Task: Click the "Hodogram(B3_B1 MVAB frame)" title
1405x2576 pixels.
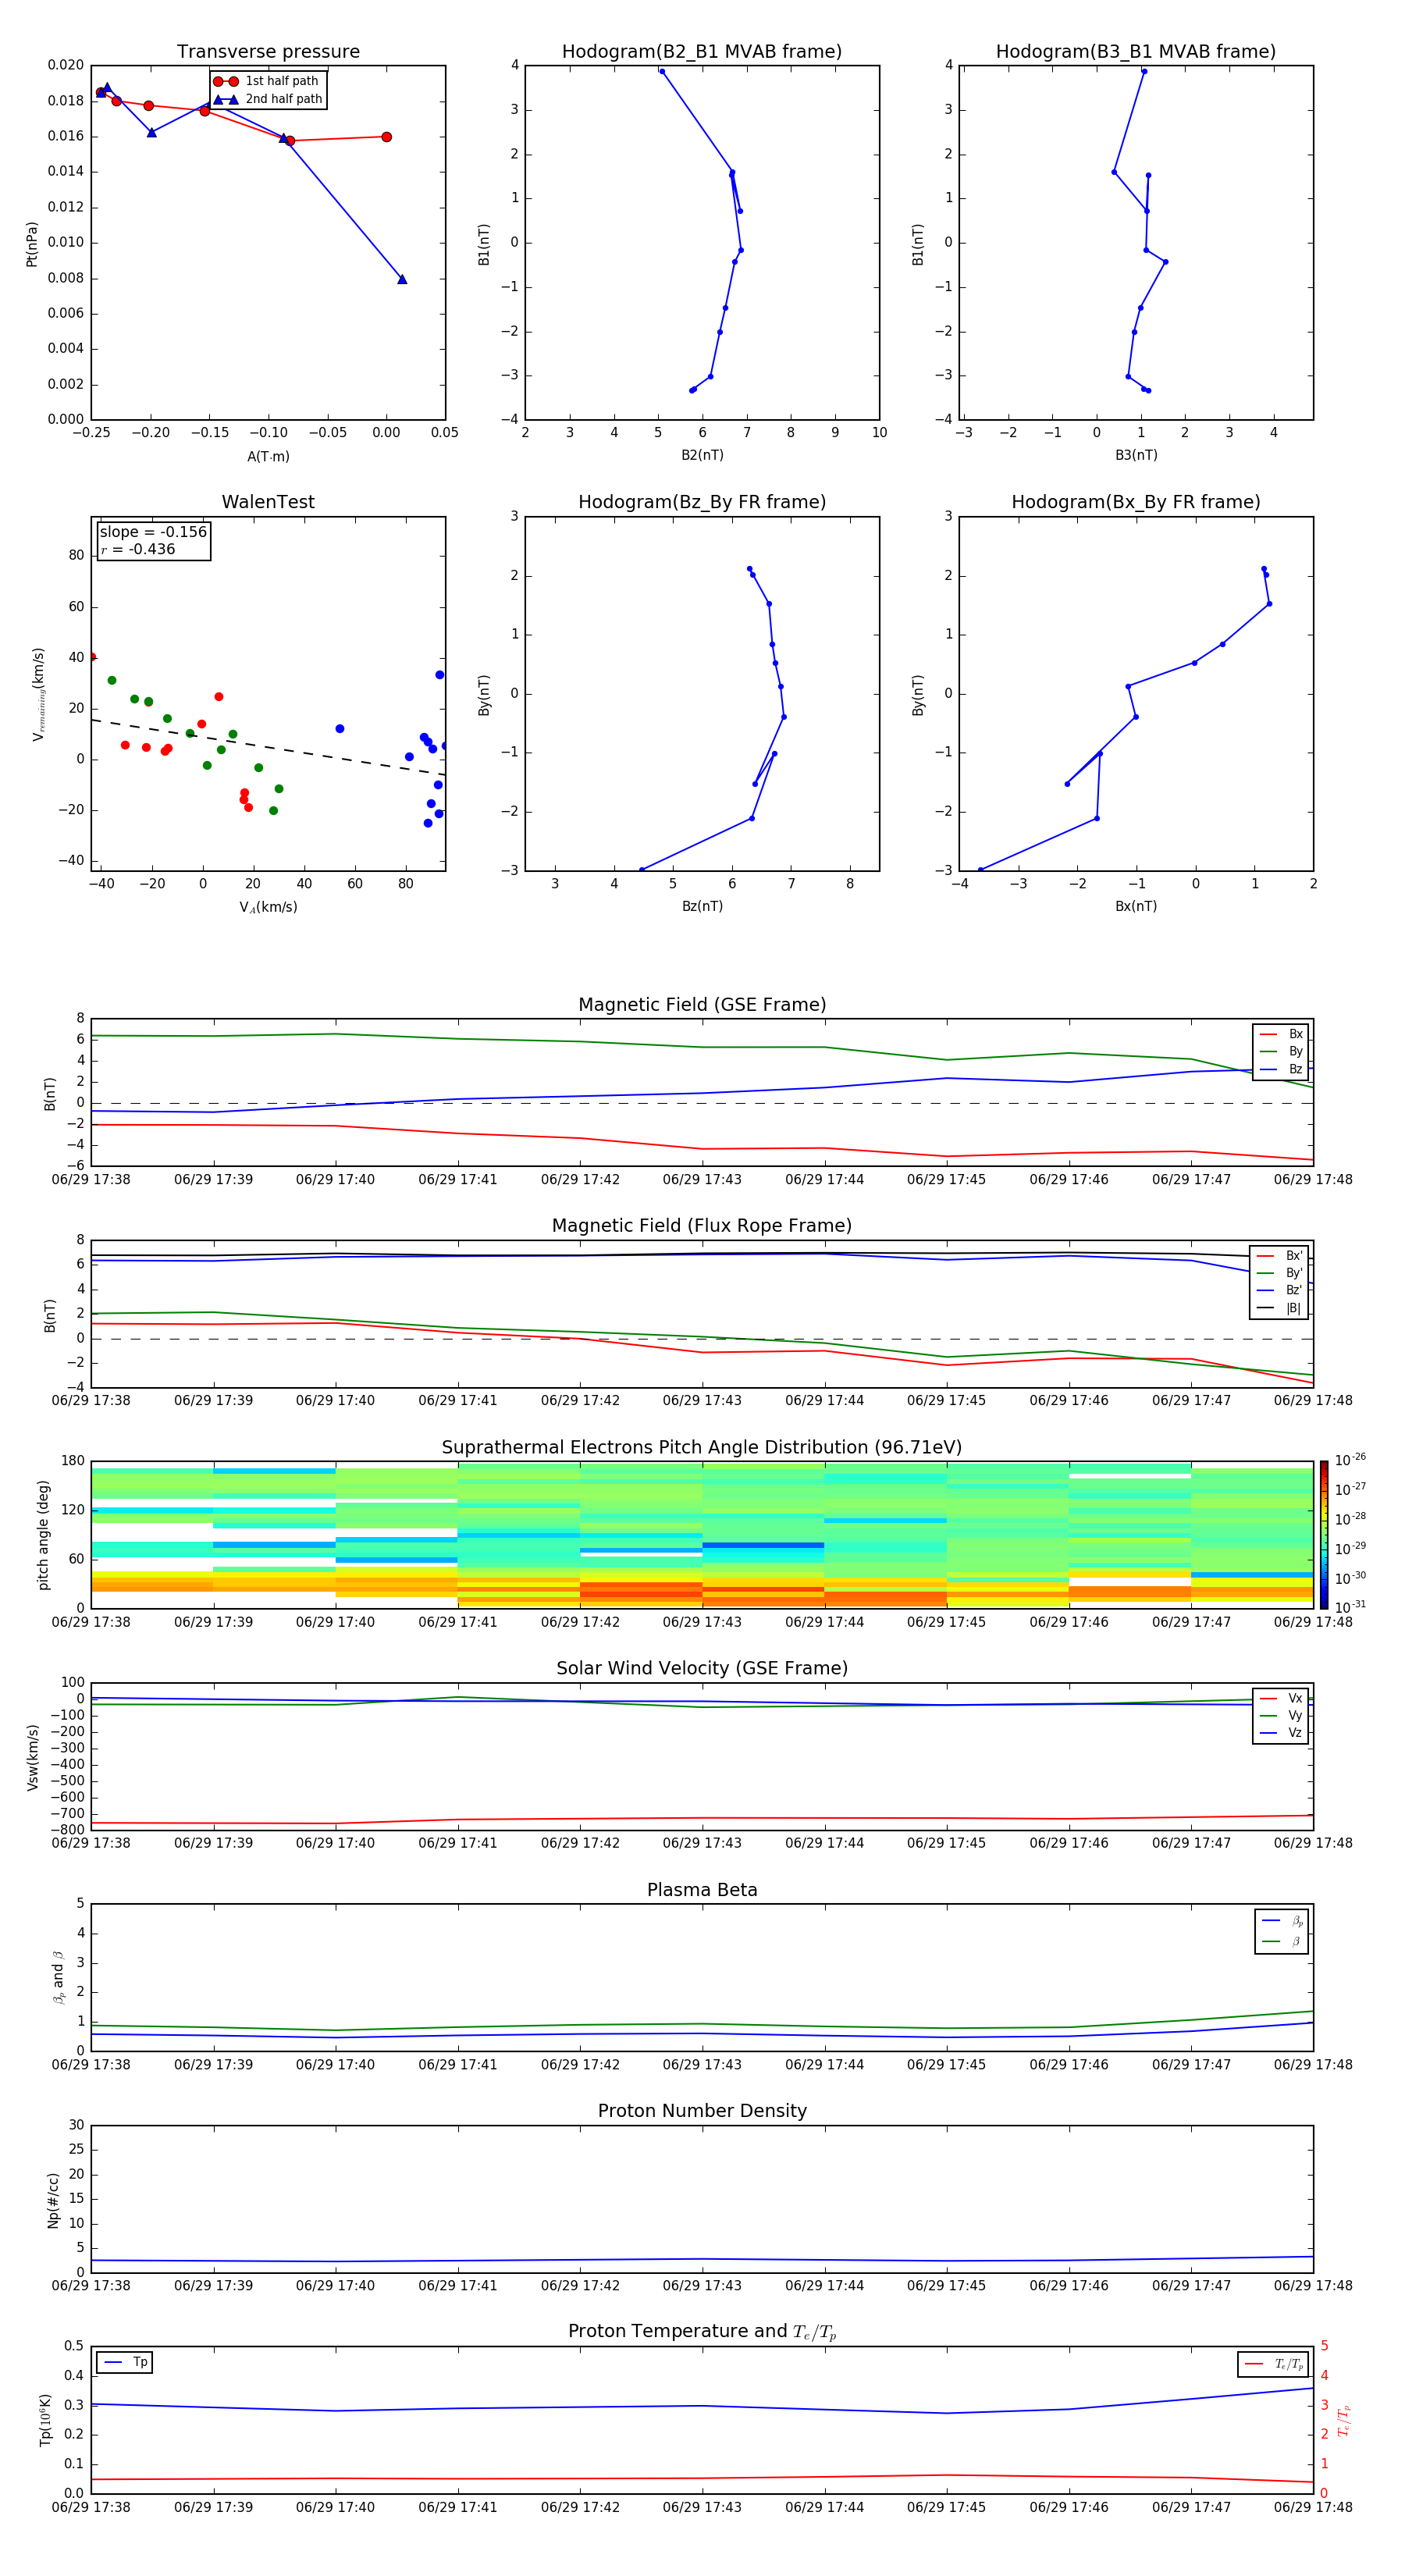Action: [1136, 52]
